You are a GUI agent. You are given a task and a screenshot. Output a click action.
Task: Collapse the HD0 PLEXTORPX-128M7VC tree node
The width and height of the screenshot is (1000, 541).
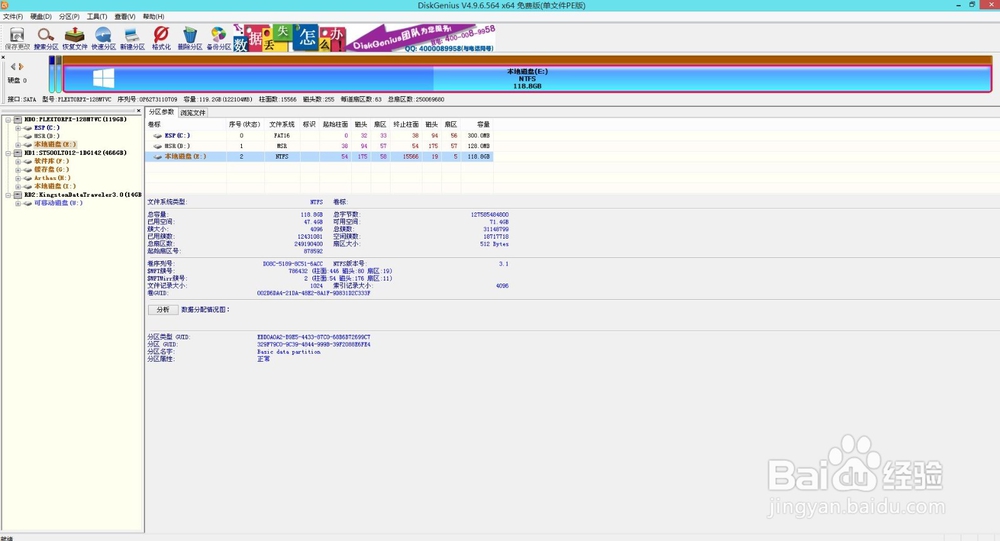click(8, 120)
